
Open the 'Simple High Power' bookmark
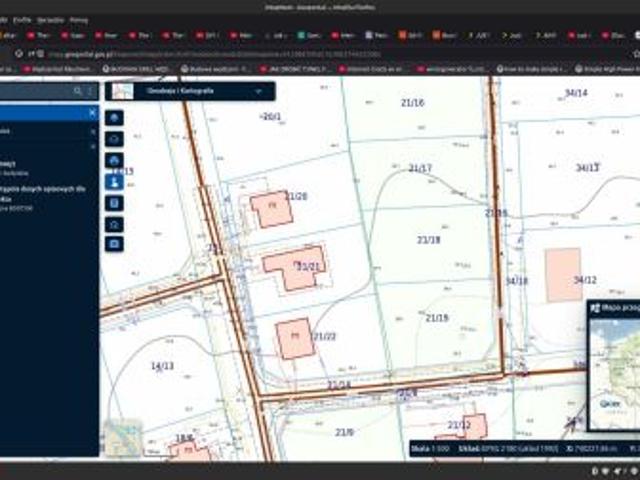(x=607, y=69)
